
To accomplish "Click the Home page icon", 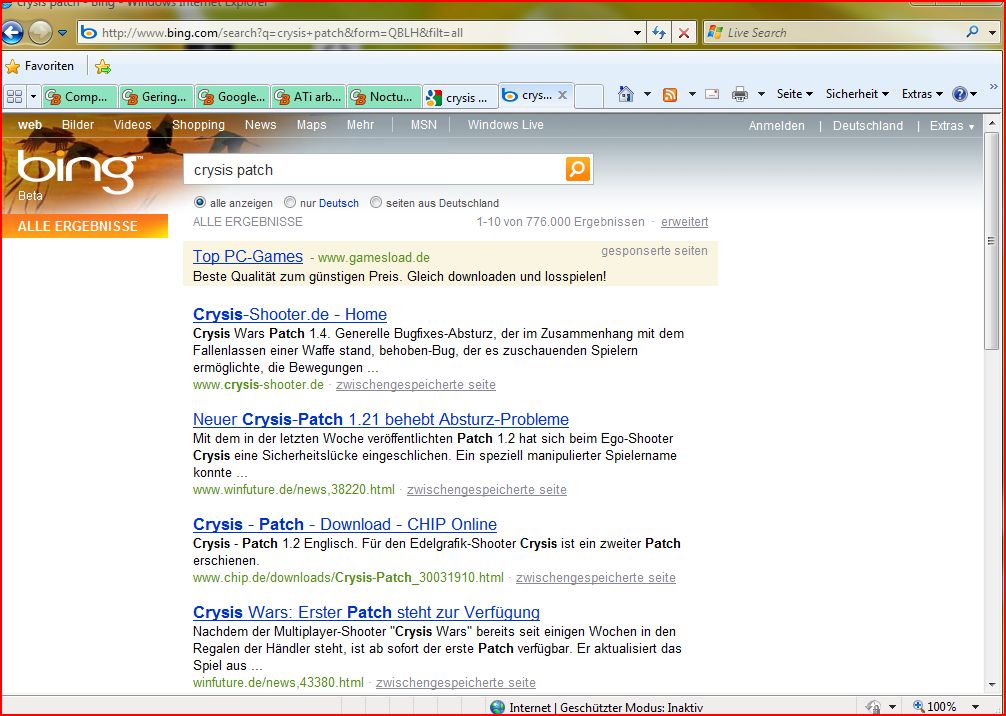I will tap(626, 94).
